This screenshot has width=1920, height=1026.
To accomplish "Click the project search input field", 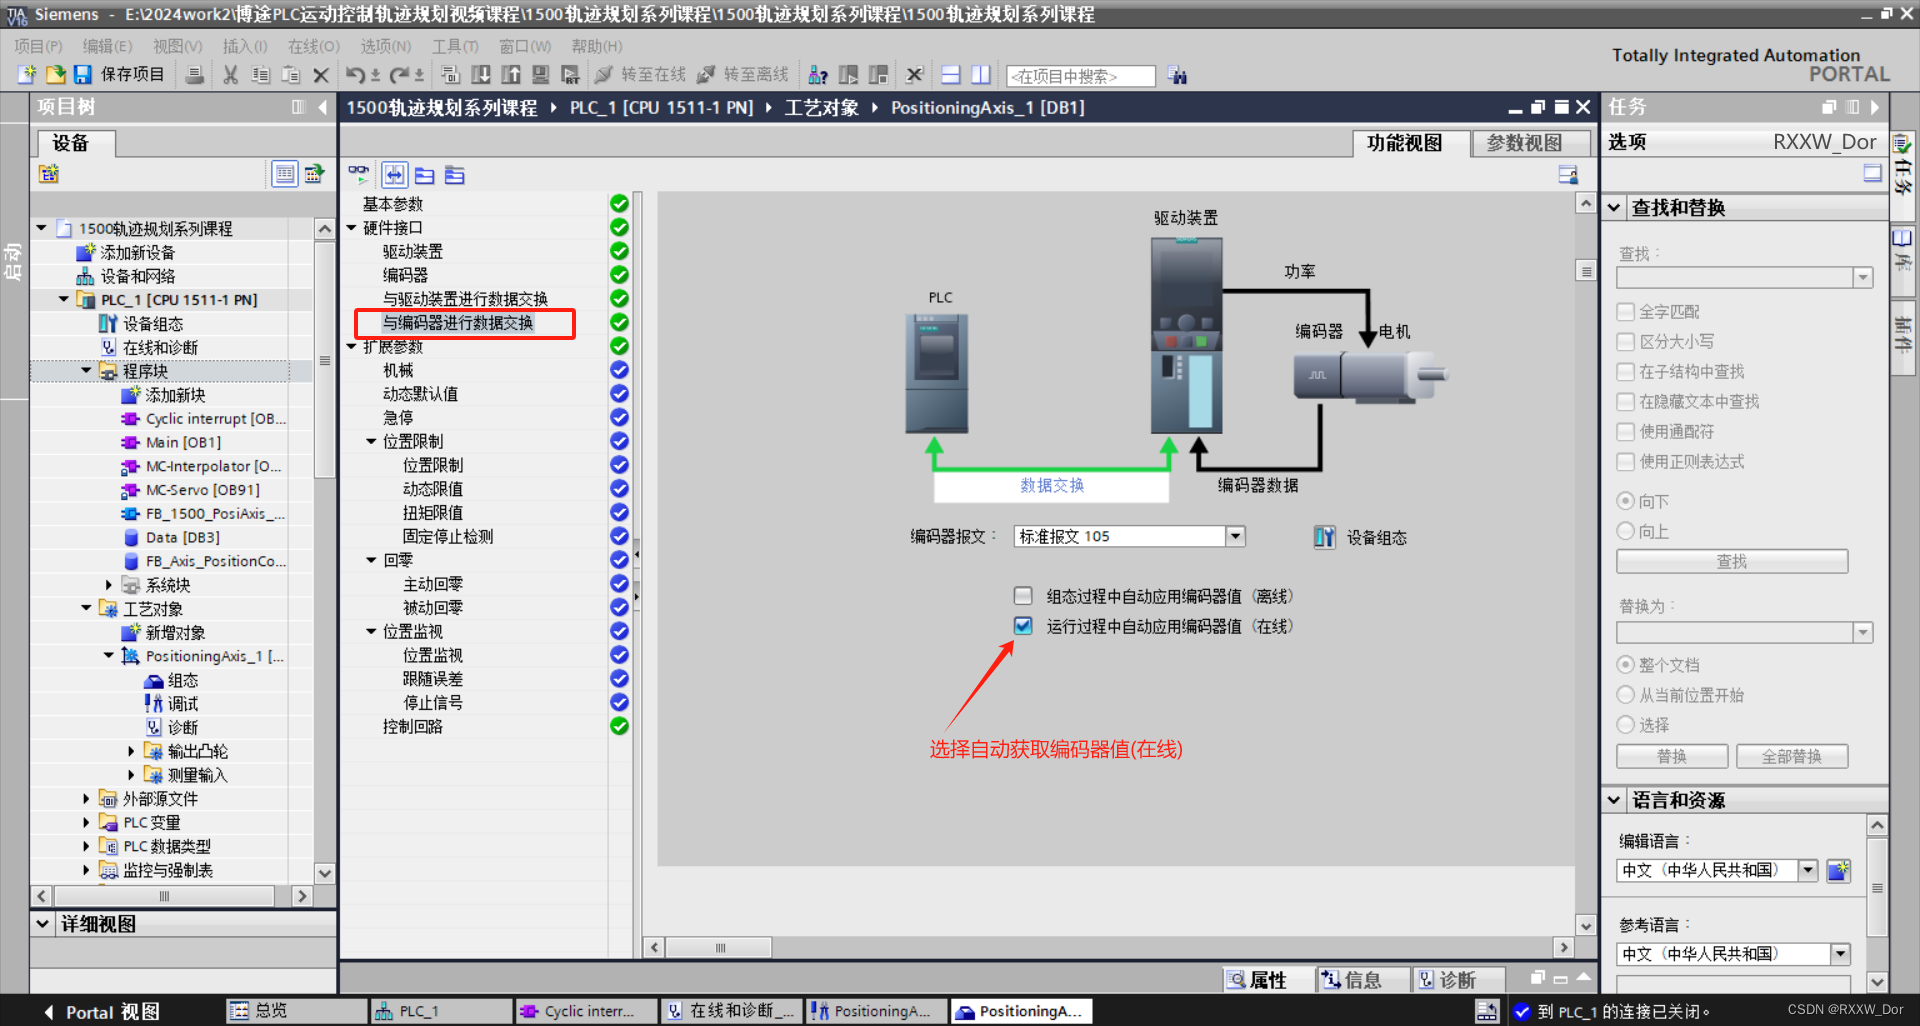I will point(1081,76).
